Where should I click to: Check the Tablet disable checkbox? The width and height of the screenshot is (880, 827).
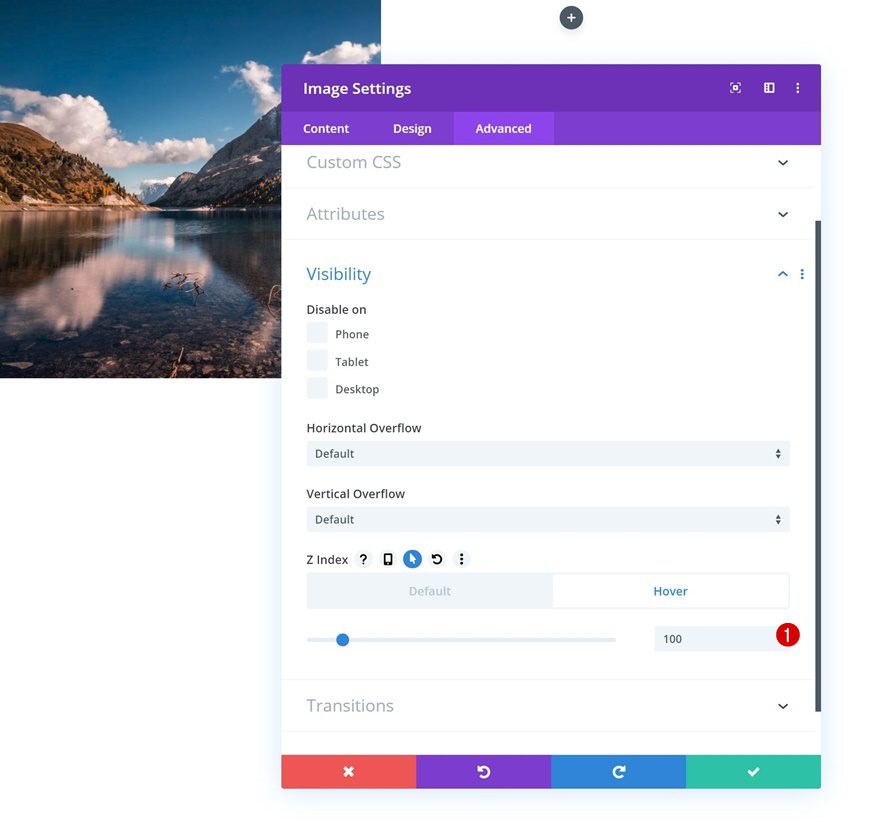(317, 361)
